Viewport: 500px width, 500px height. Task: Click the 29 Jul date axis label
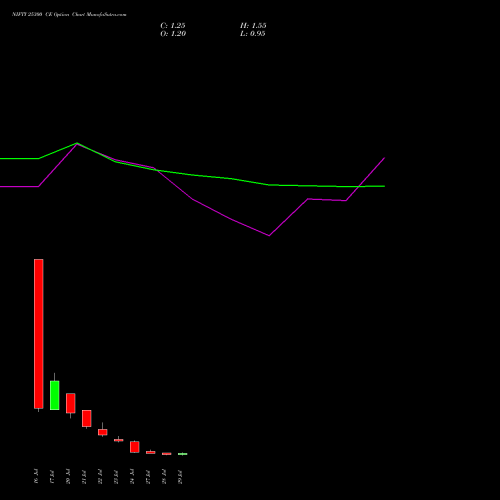180,477
